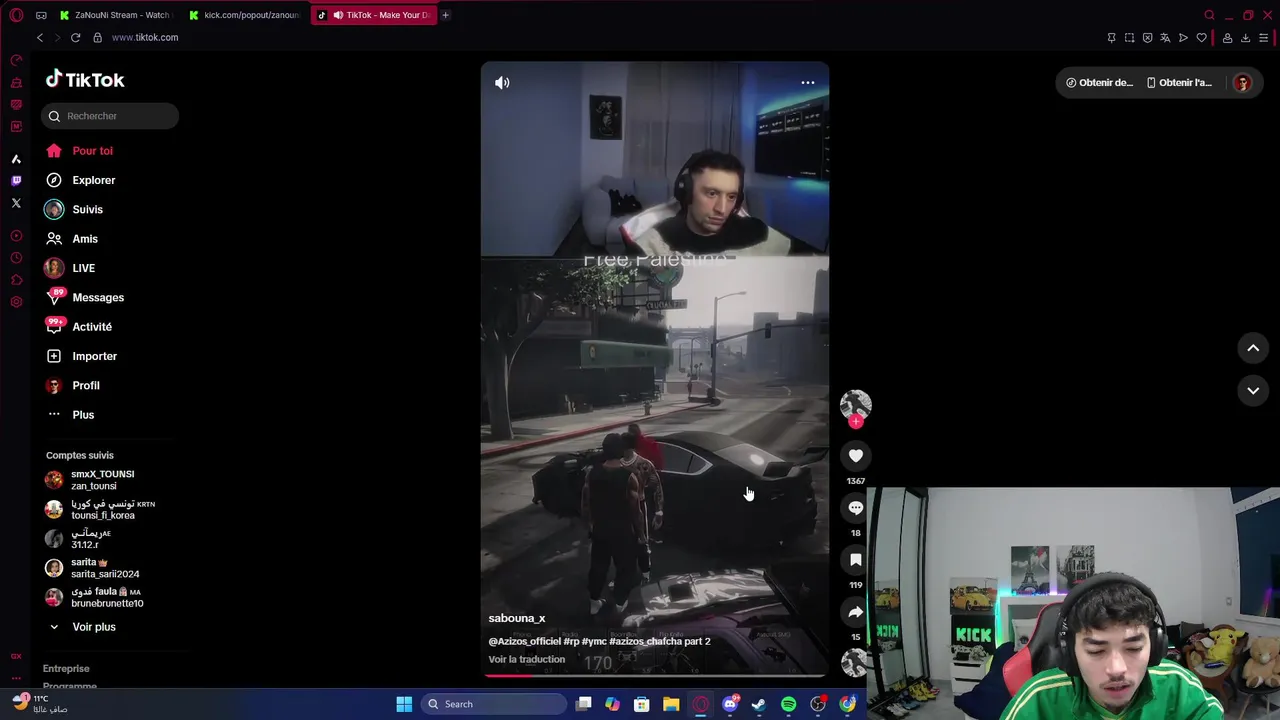Share the video using the arrow icon
This screenshot has width=1280, height=720.
856,612
